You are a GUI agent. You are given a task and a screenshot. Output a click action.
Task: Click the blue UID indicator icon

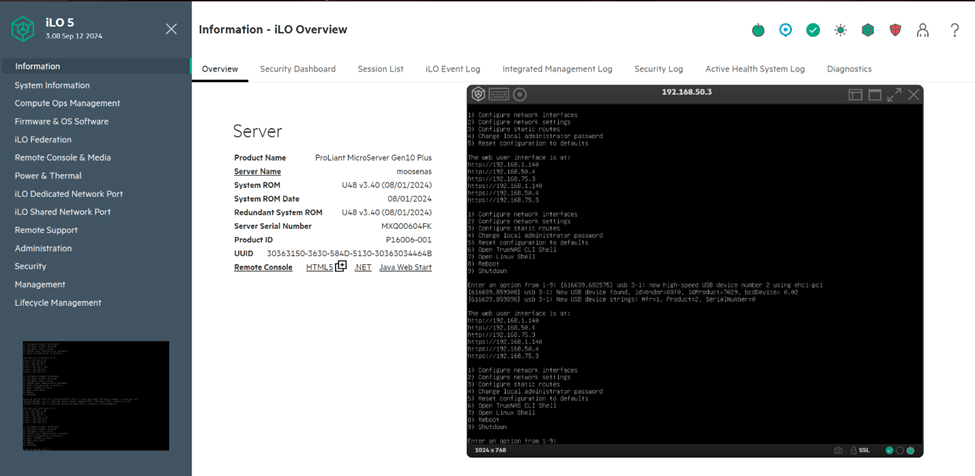(x=785, y=30)
